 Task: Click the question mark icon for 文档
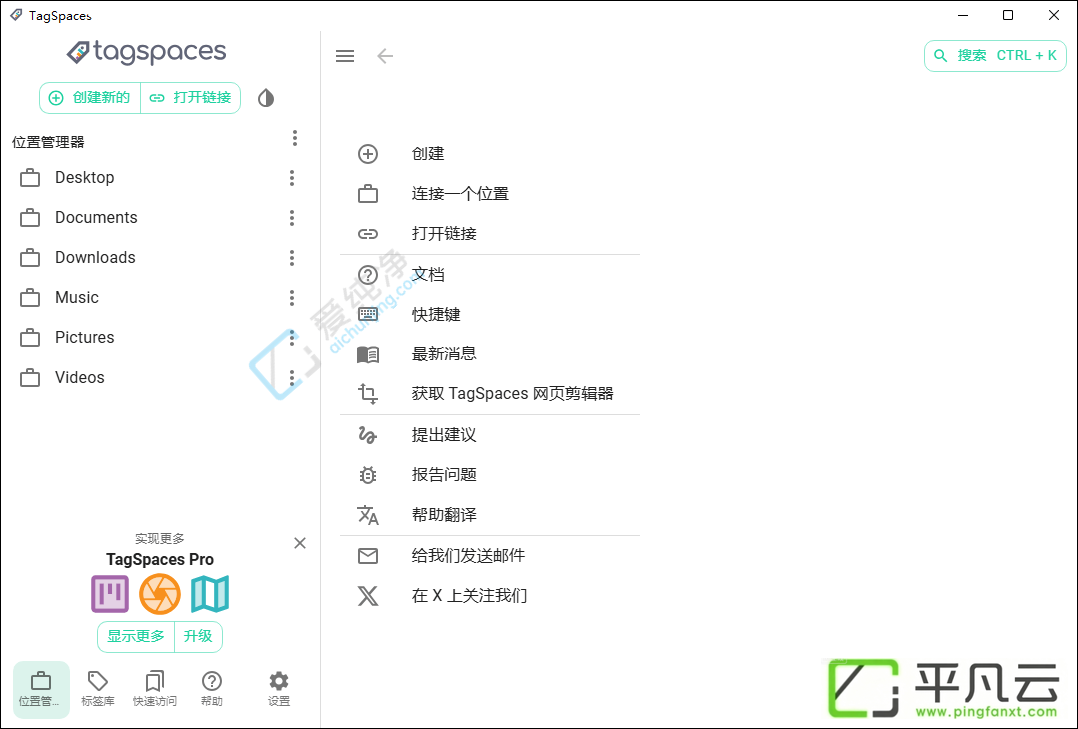pyautogui.click(x=368, y=275)
